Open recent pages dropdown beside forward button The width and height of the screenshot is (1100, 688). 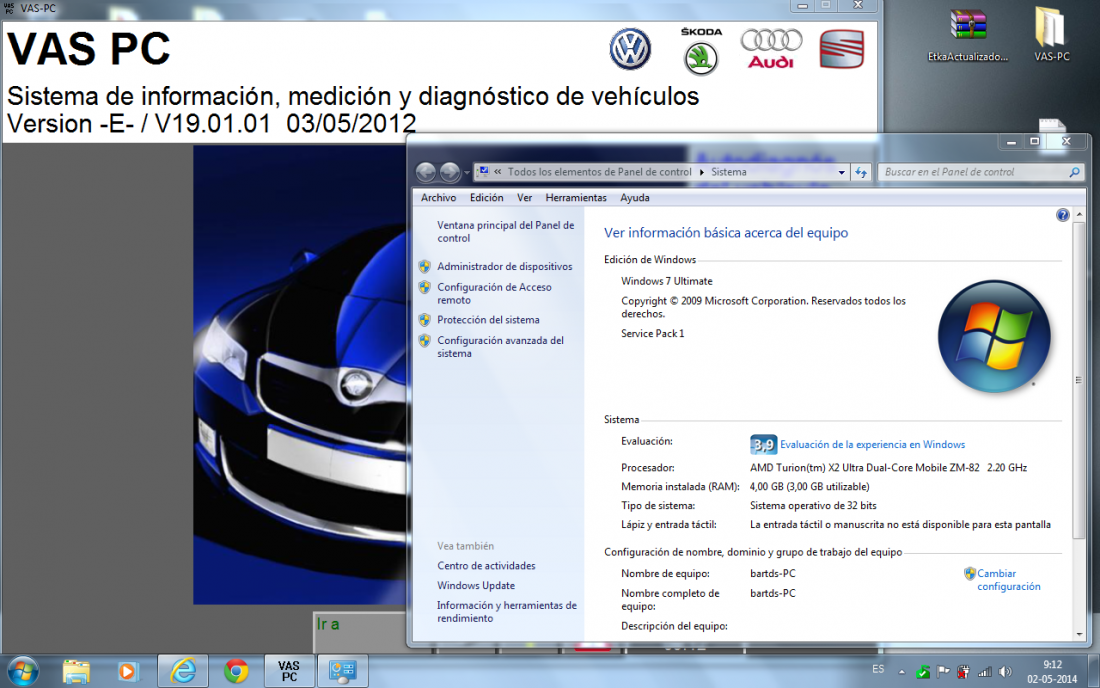[467, 173]
